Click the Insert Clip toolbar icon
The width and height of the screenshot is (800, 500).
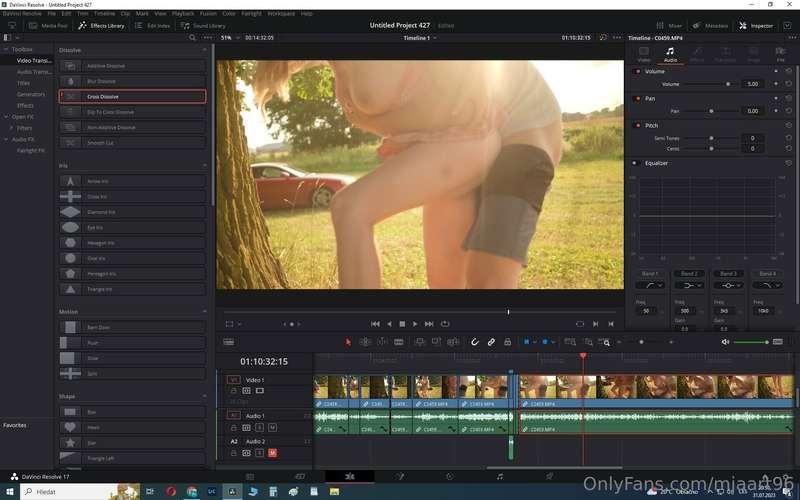click(x=419, y=342)
